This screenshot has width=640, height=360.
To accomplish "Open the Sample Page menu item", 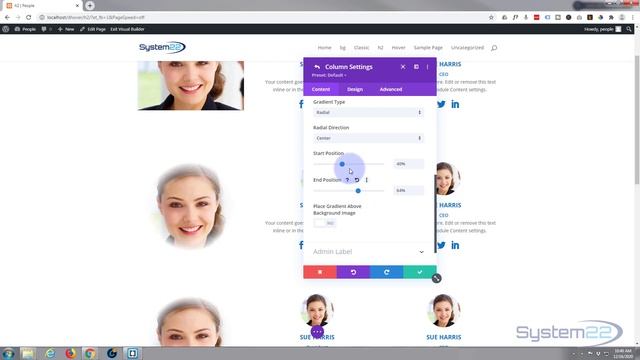I will [x=428, y=48].
